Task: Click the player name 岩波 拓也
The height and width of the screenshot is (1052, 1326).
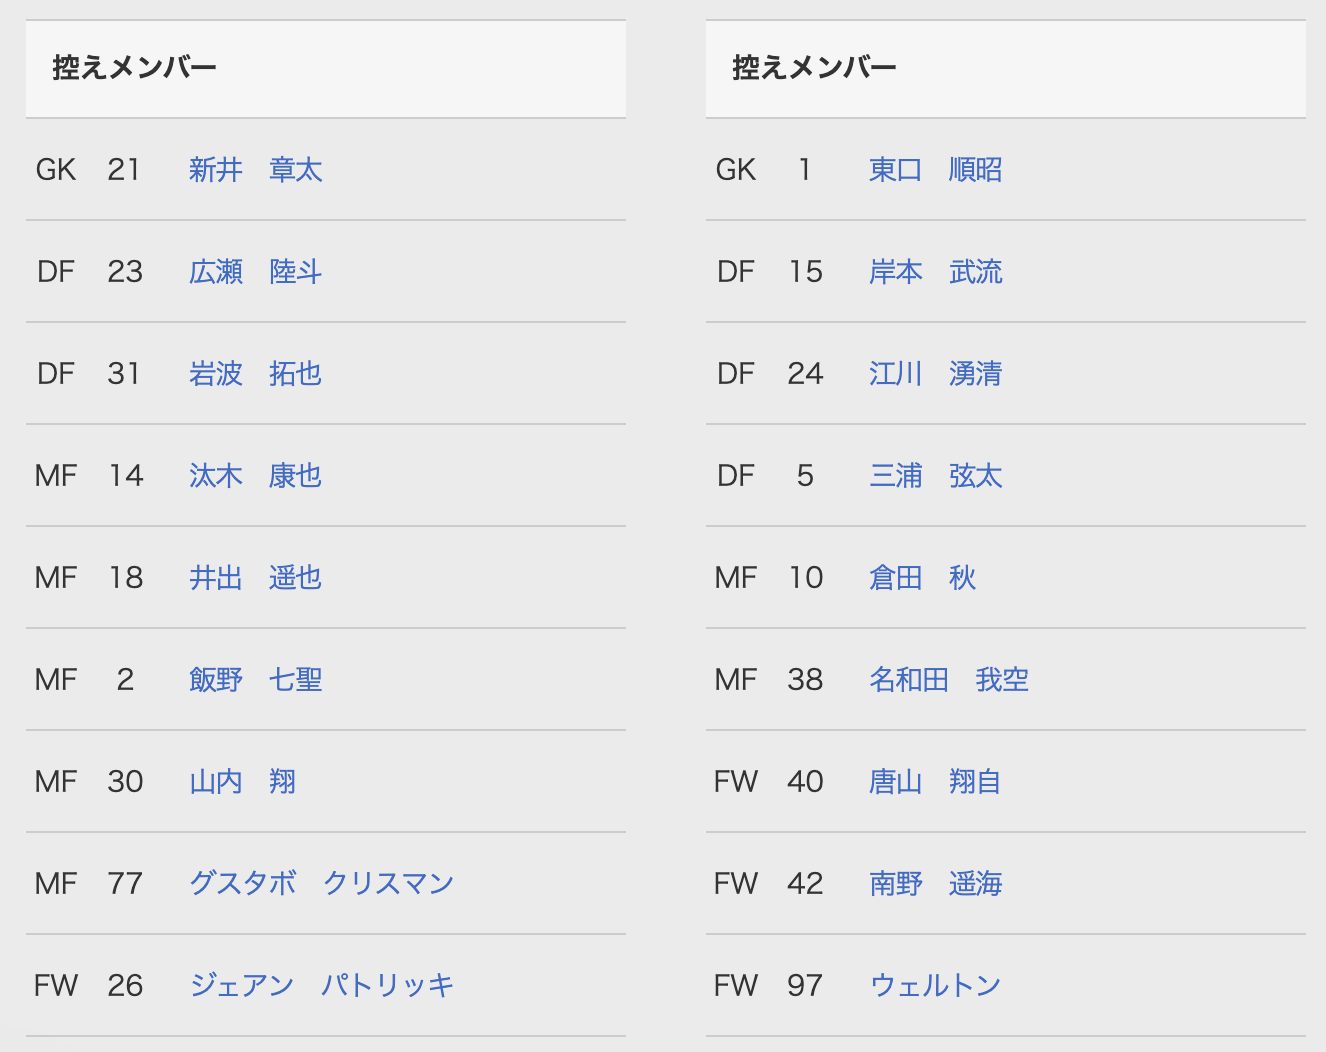Action: tap(255, 374)
